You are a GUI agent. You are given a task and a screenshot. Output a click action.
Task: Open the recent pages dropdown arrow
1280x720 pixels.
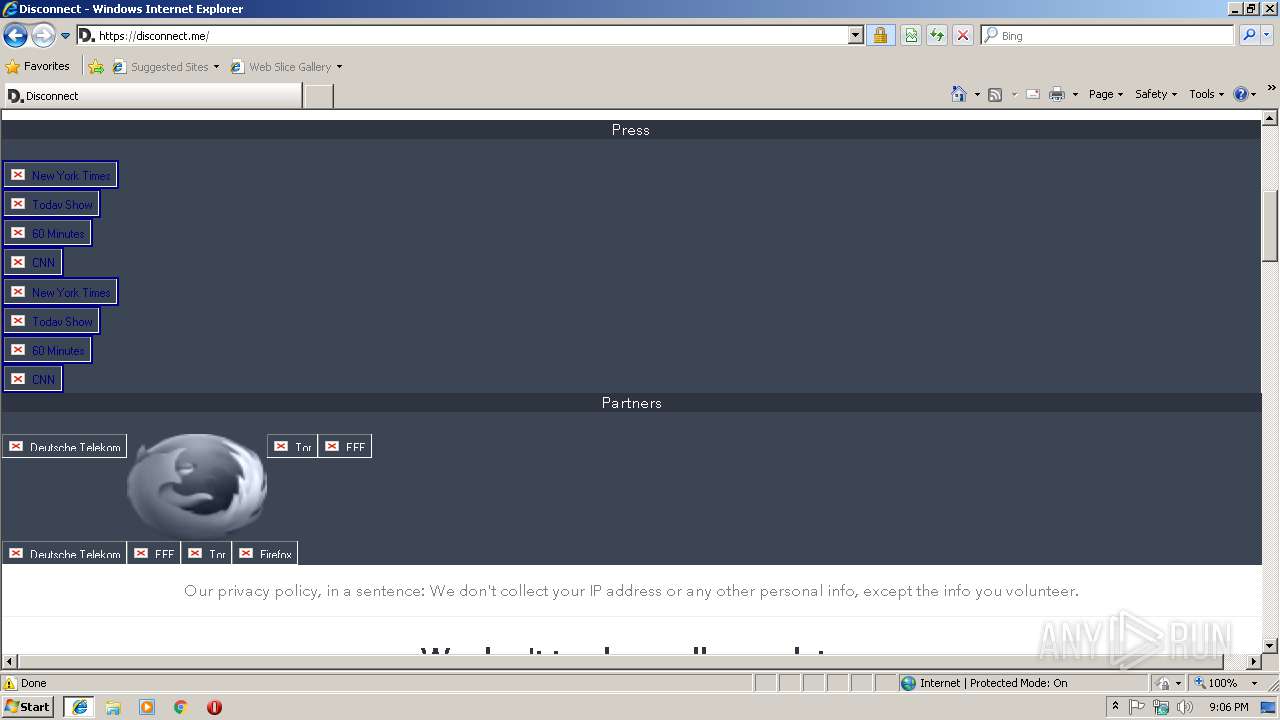66,36
